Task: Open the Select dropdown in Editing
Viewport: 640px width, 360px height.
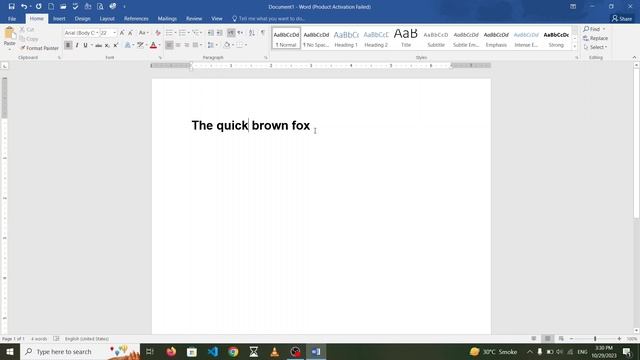Action: [x=596, y=47]
